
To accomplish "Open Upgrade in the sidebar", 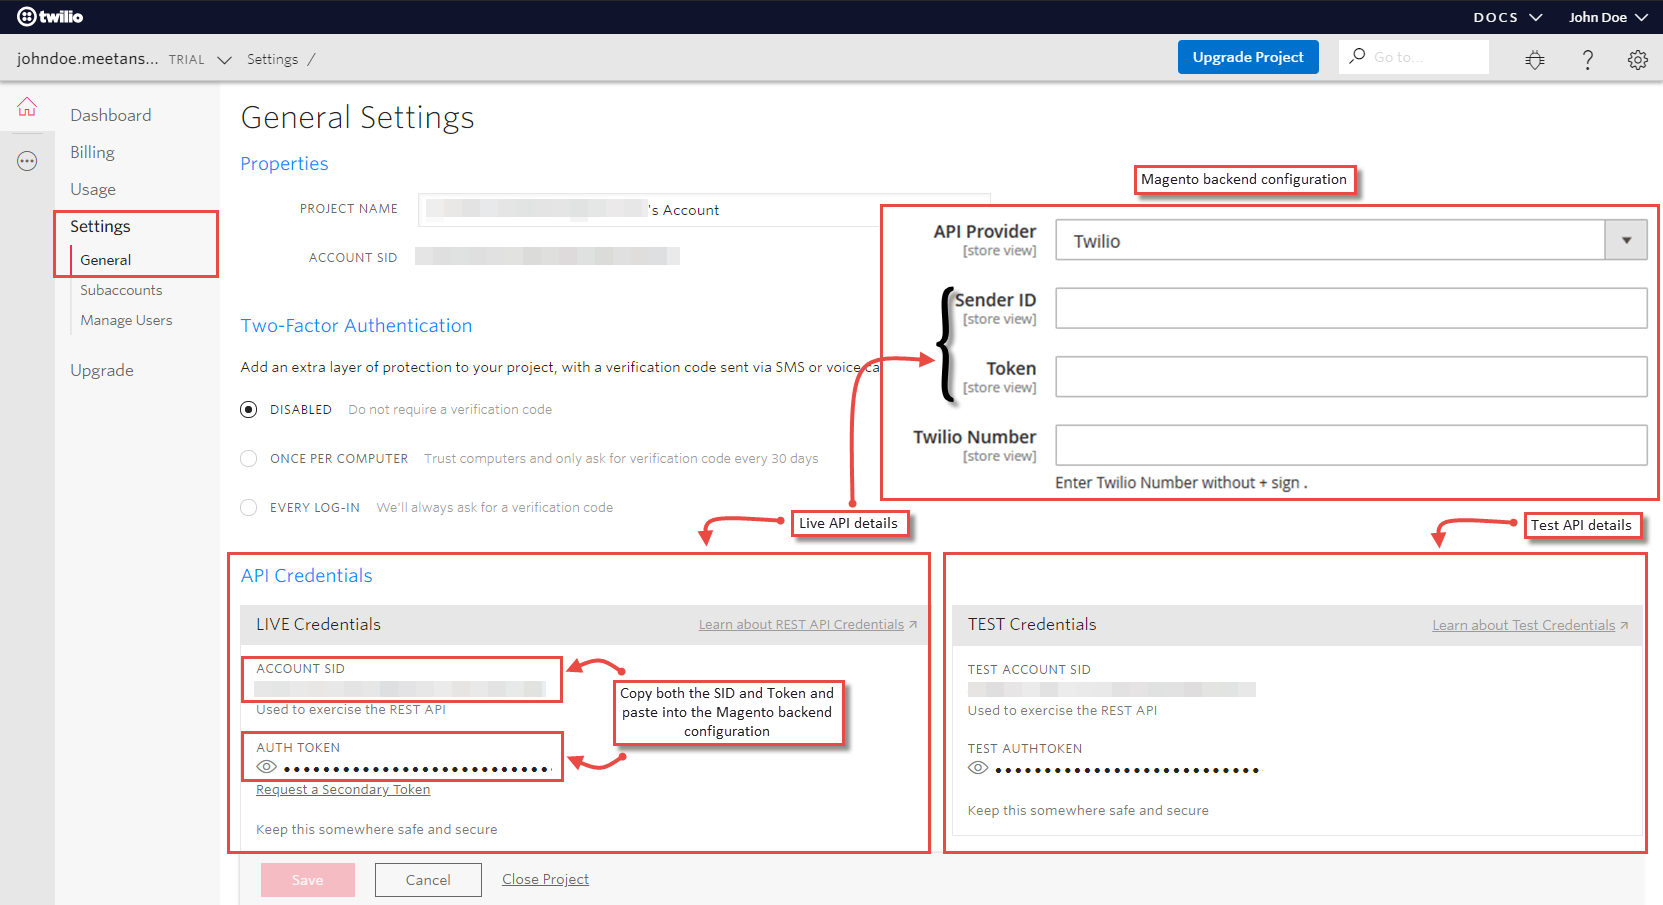I will [x=102, y=370].
